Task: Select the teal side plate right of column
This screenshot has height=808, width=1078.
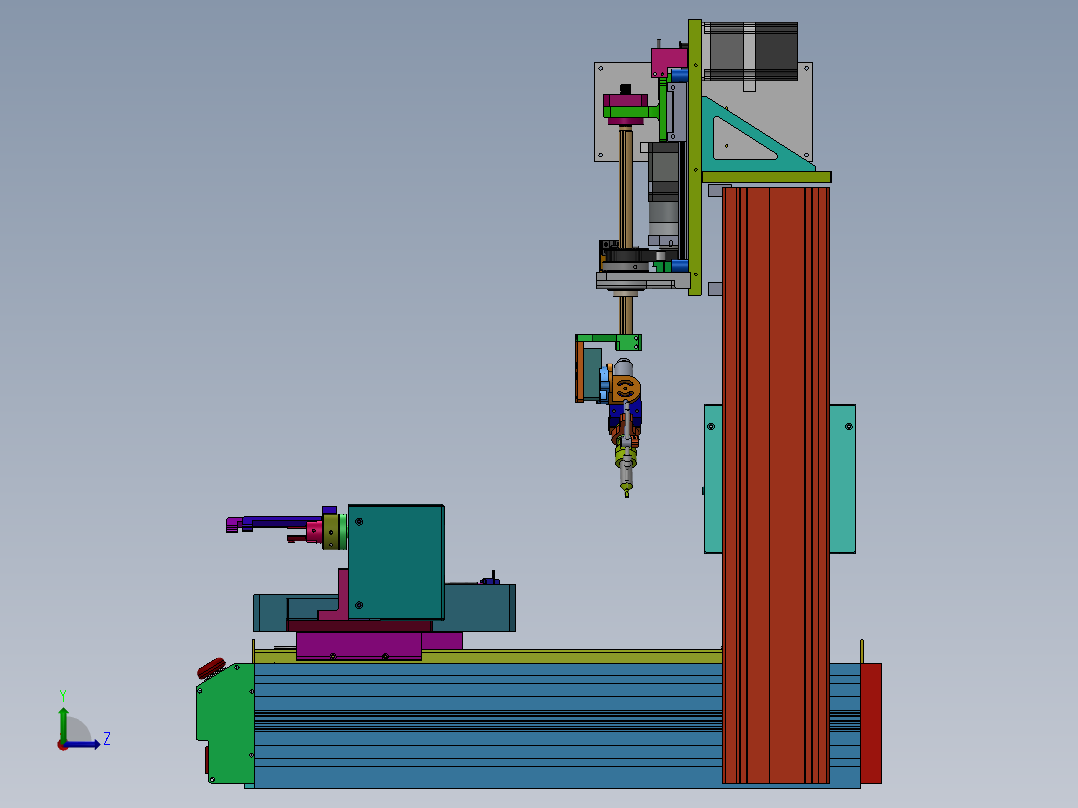Action: (842, 479)
